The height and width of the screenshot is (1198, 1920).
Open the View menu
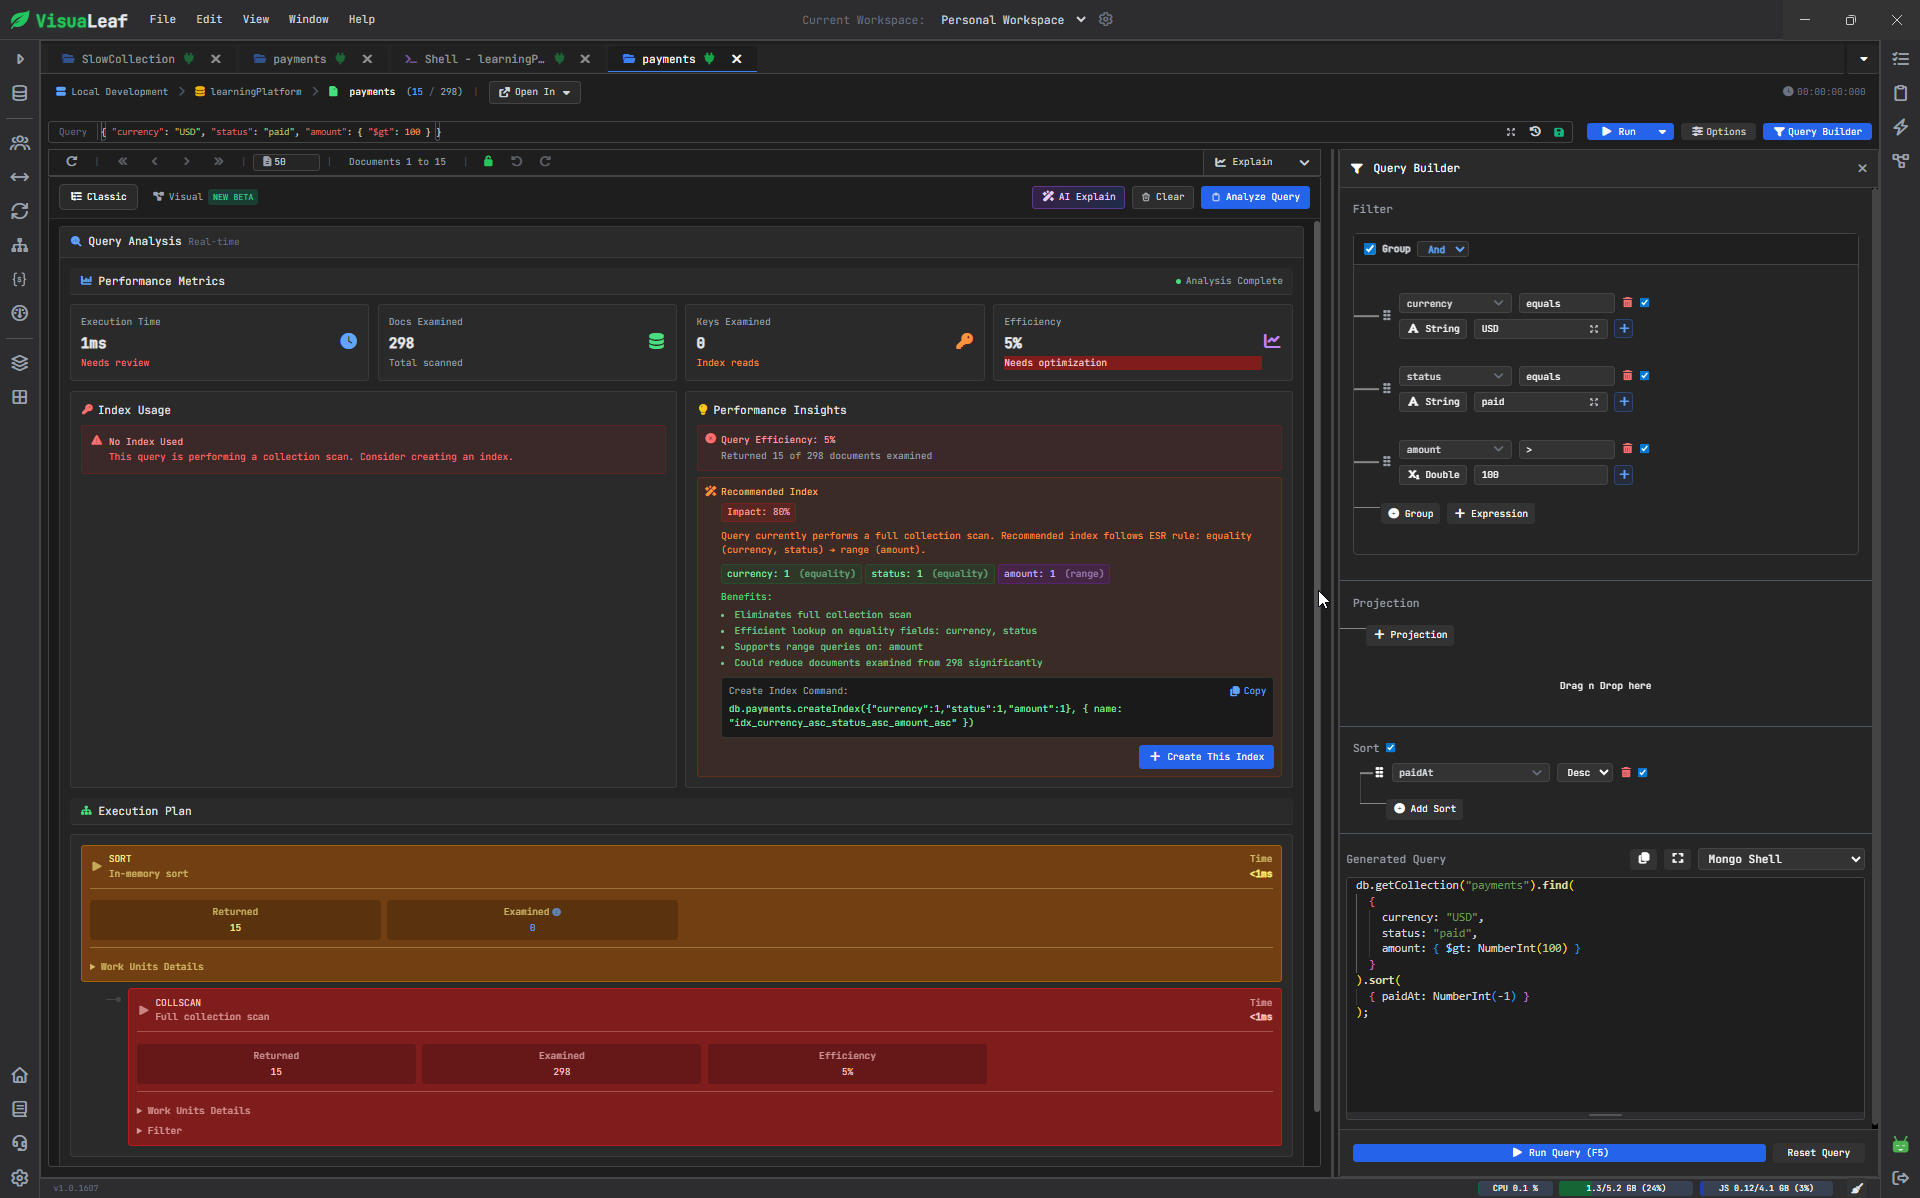click(256, 19)
